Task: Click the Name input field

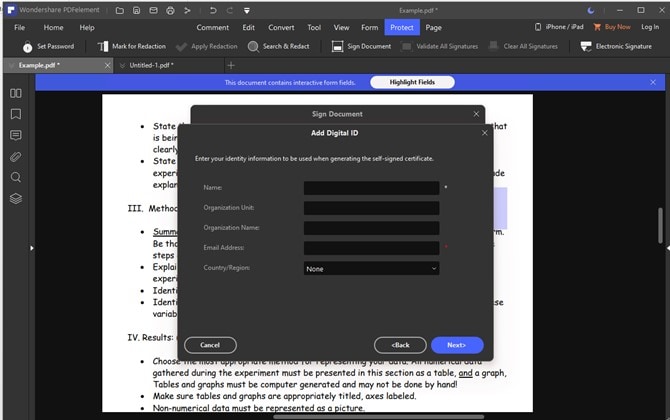Action: [x=371, y=188]
